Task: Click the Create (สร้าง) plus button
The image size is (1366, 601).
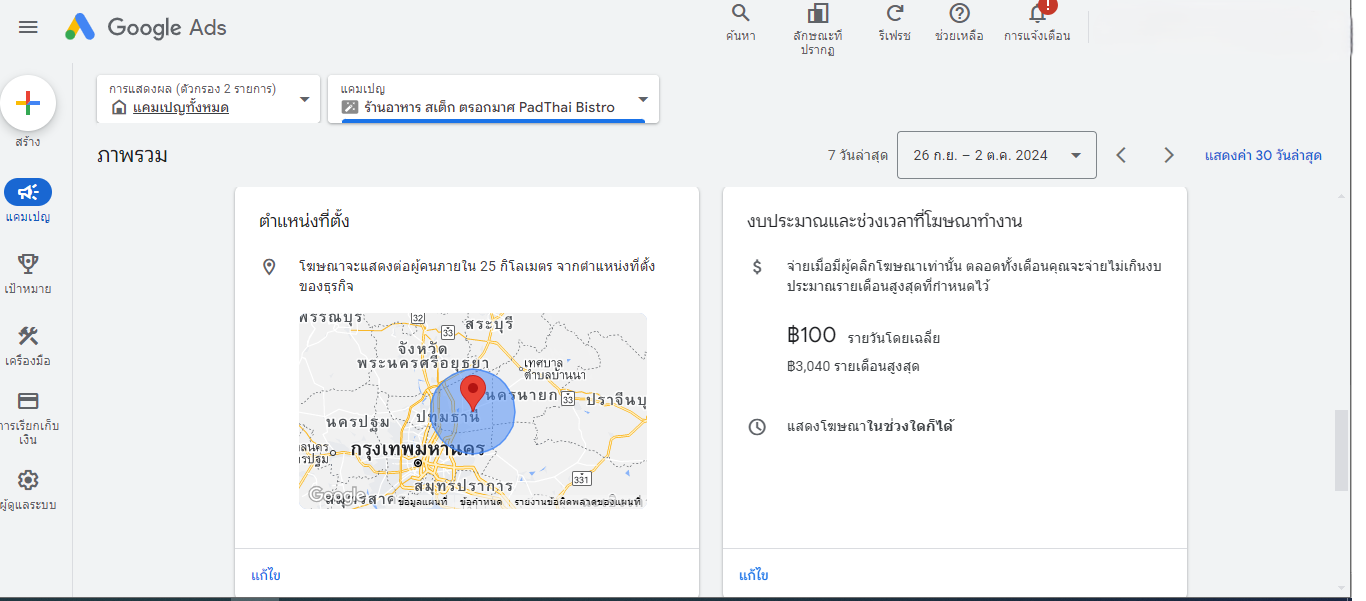Action: click(28, 103)
